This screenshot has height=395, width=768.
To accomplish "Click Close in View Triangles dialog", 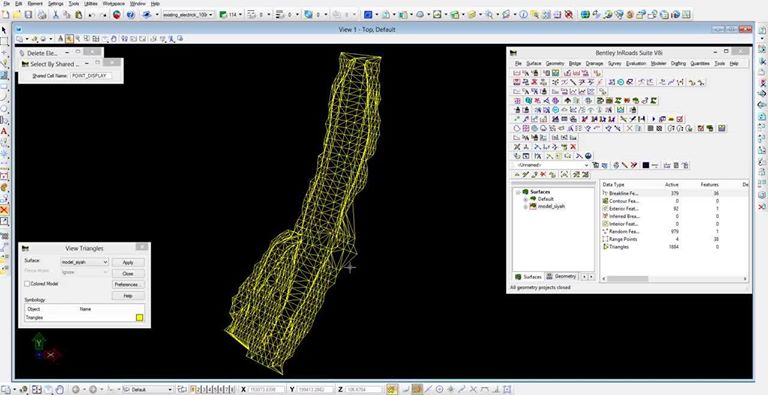I will click(x=128, y=273).
